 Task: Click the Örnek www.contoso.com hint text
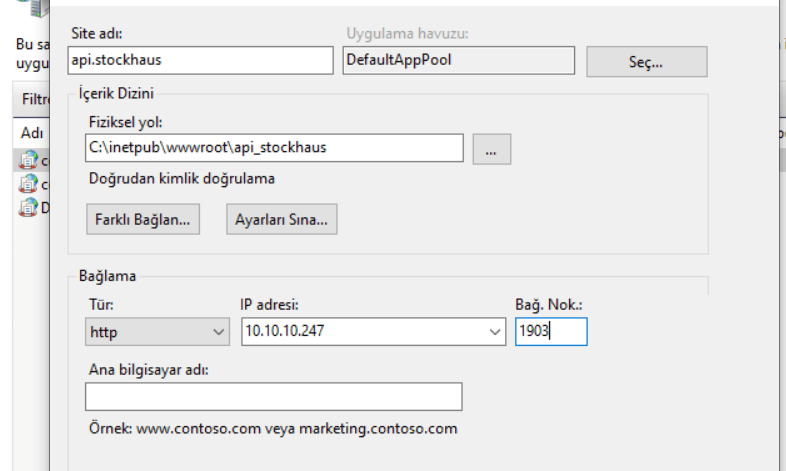(x=272, y=429)
